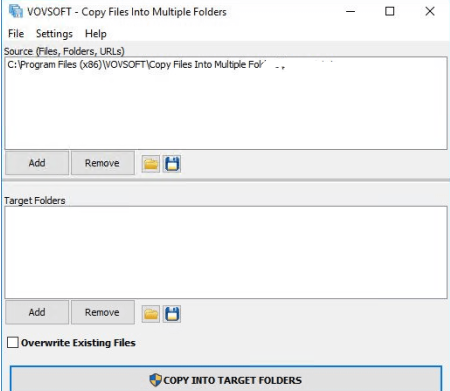
Task: Click Remove under Target Folders
Action: coord(103,312)
